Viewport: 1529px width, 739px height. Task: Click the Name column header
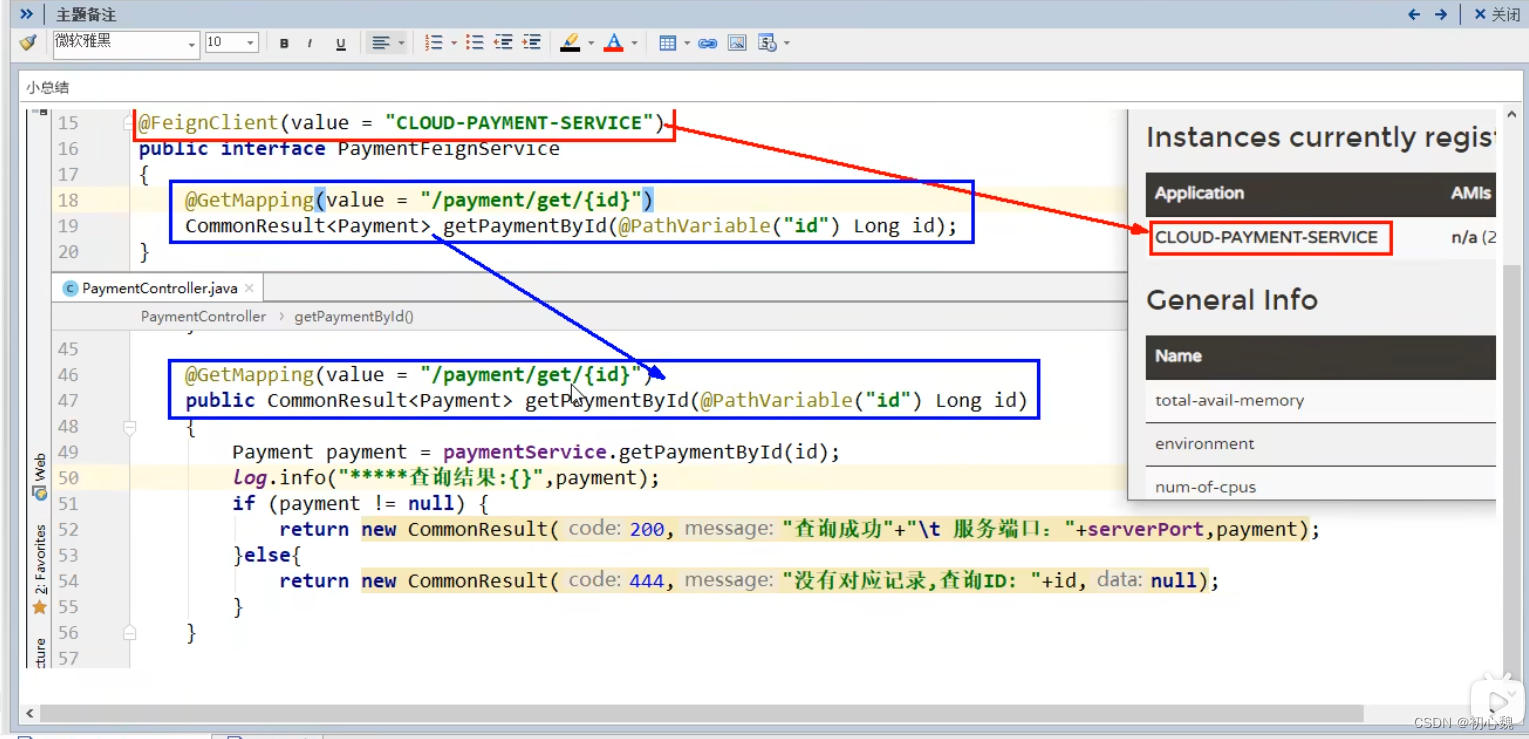[1178, 356]
